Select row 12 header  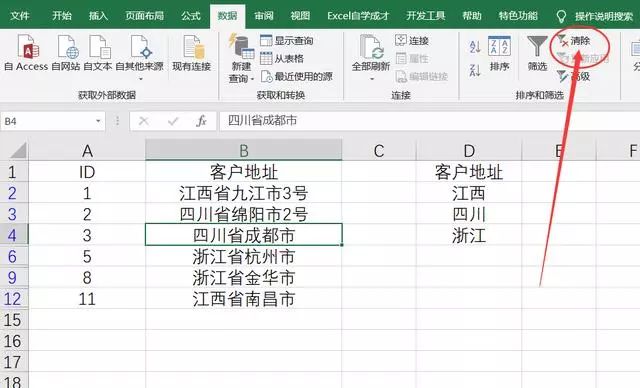tap(14, 299)
